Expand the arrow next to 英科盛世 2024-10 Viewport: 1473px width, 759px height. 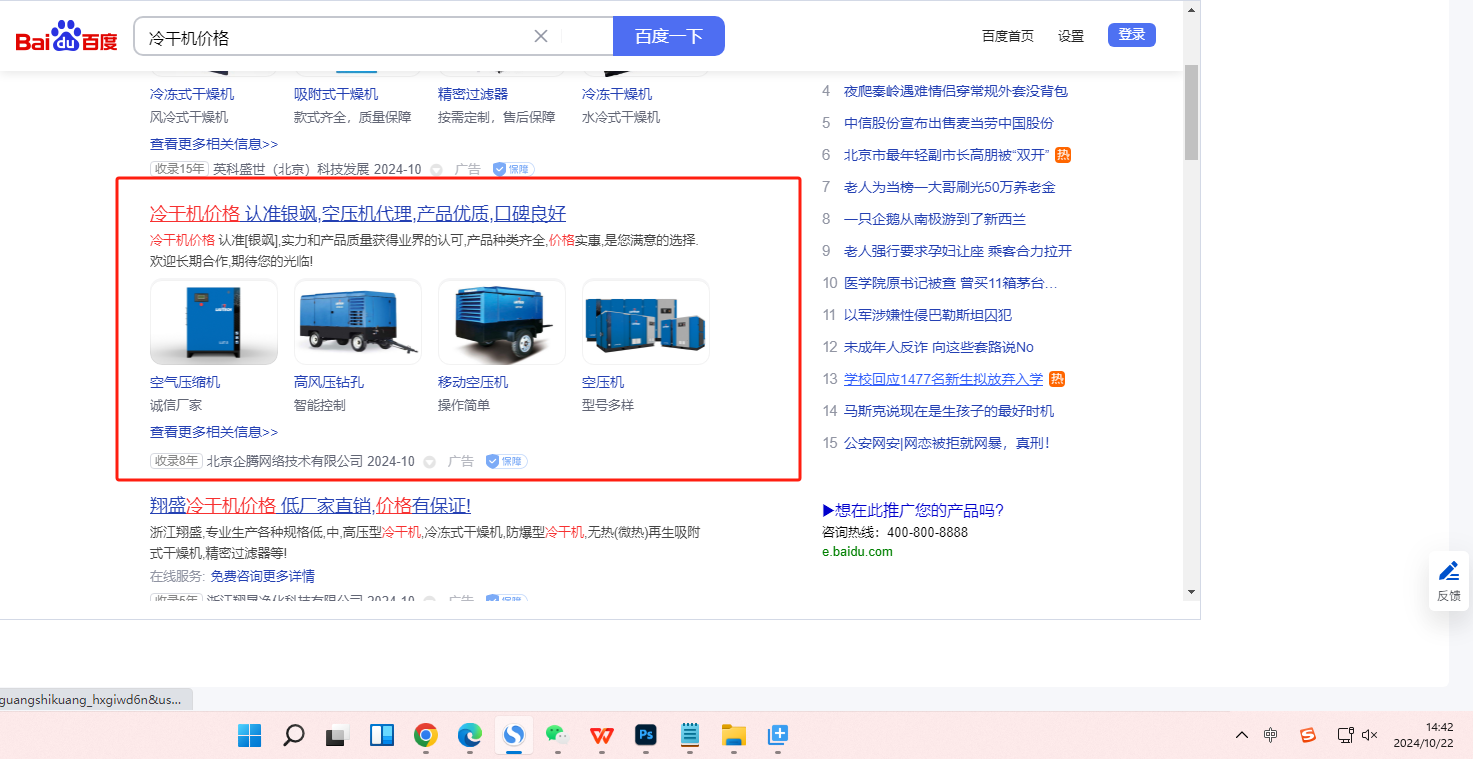tap(437, 170)
